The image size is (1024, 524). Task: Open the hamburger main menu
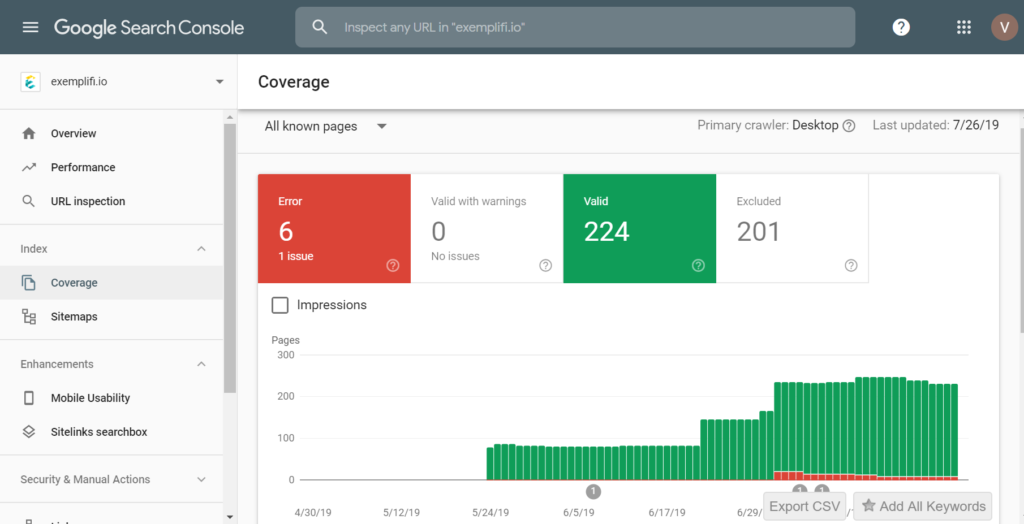pos(30,27)
